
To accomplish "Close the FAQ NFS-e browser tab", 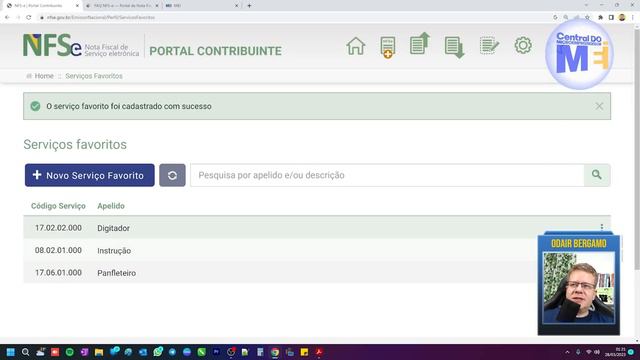I will pos(157,6).
